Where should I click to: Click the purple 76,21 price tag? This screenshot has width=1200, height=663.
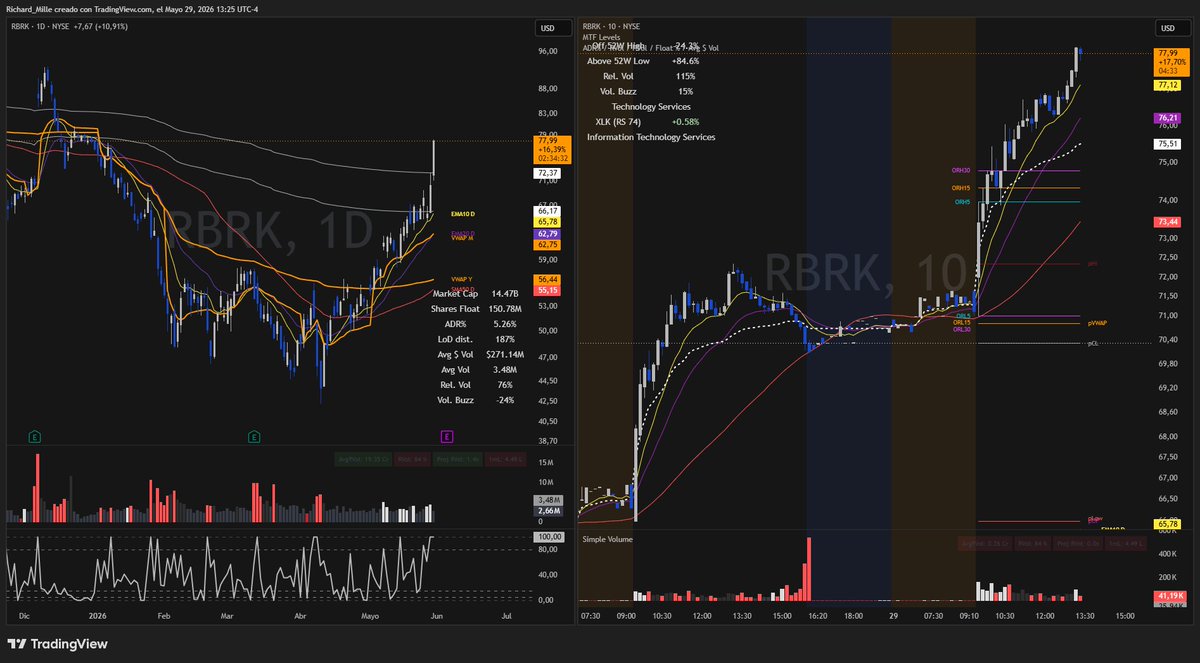[1167, 118]
